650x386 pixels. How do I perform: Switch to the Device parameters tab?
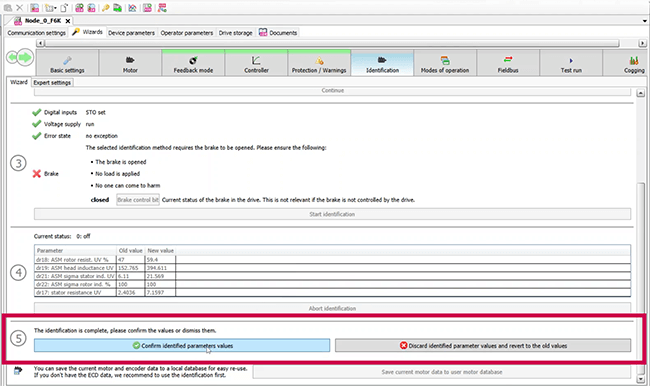coord(131,33)
